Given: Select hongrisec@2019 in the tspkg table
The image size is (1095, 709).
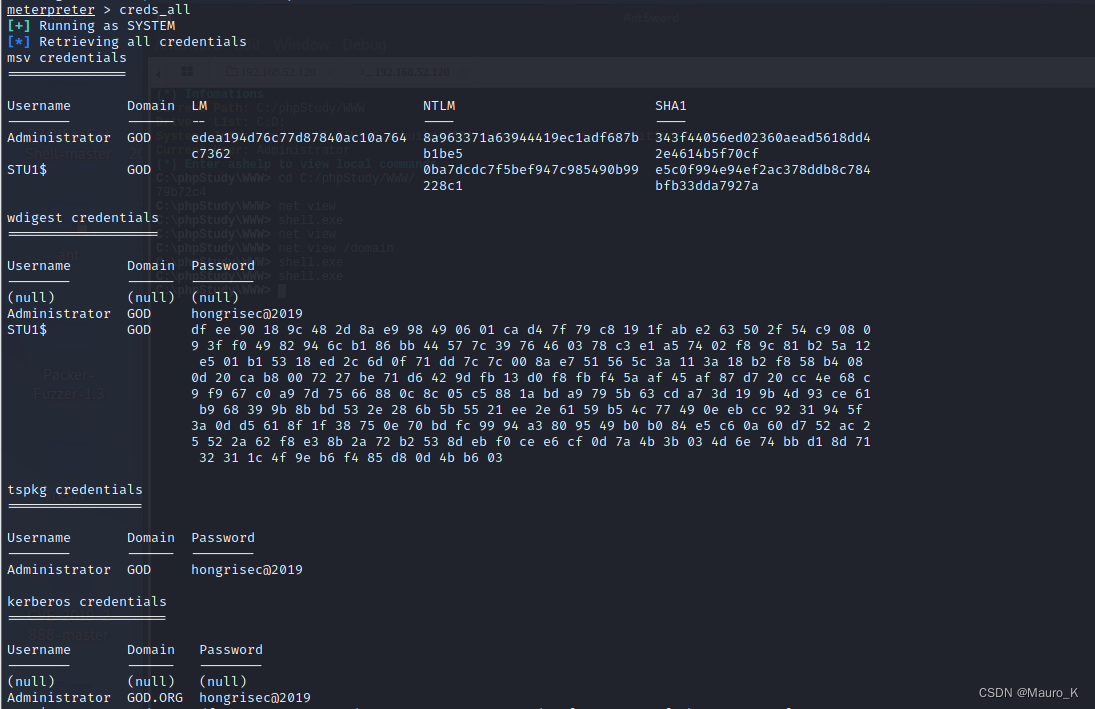Looking at the screenshot, I should pyautogui.click(x=247, y=570).
